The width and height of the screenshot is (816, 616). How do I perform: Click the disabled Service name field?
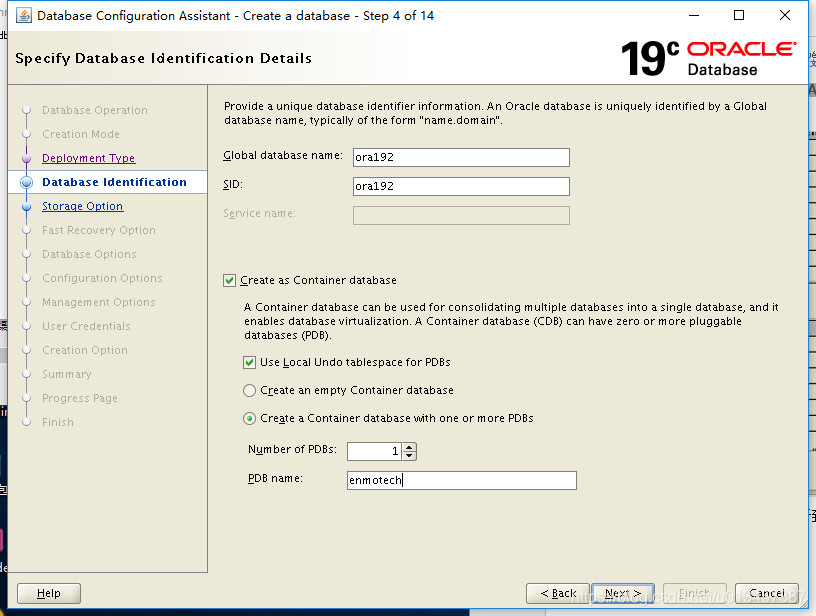461,215
